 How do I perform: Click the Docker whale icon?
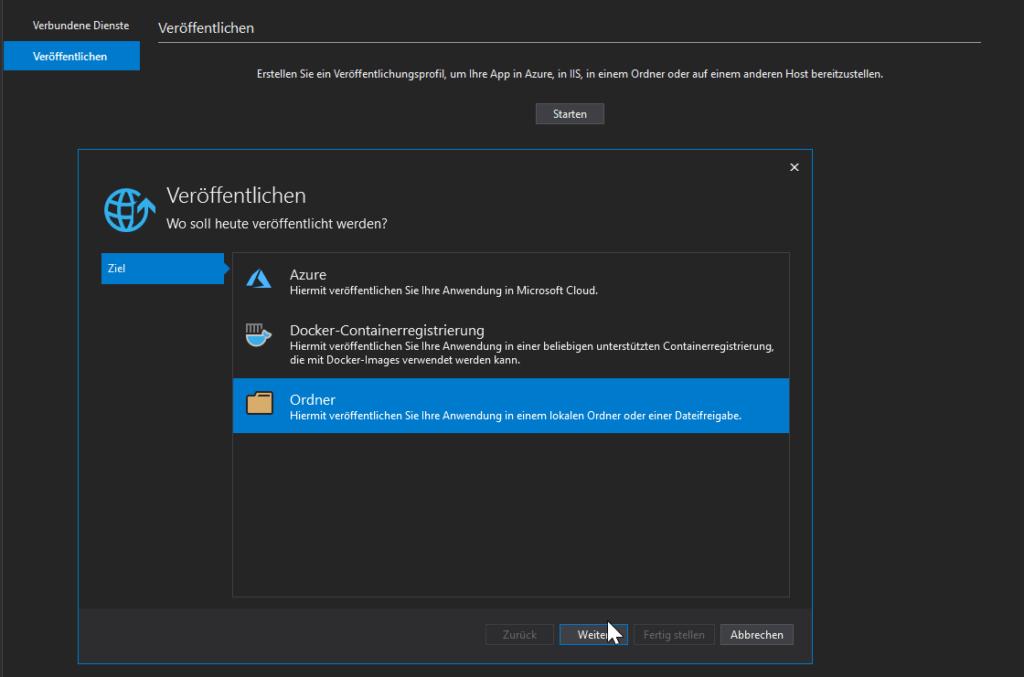point(259,335)
